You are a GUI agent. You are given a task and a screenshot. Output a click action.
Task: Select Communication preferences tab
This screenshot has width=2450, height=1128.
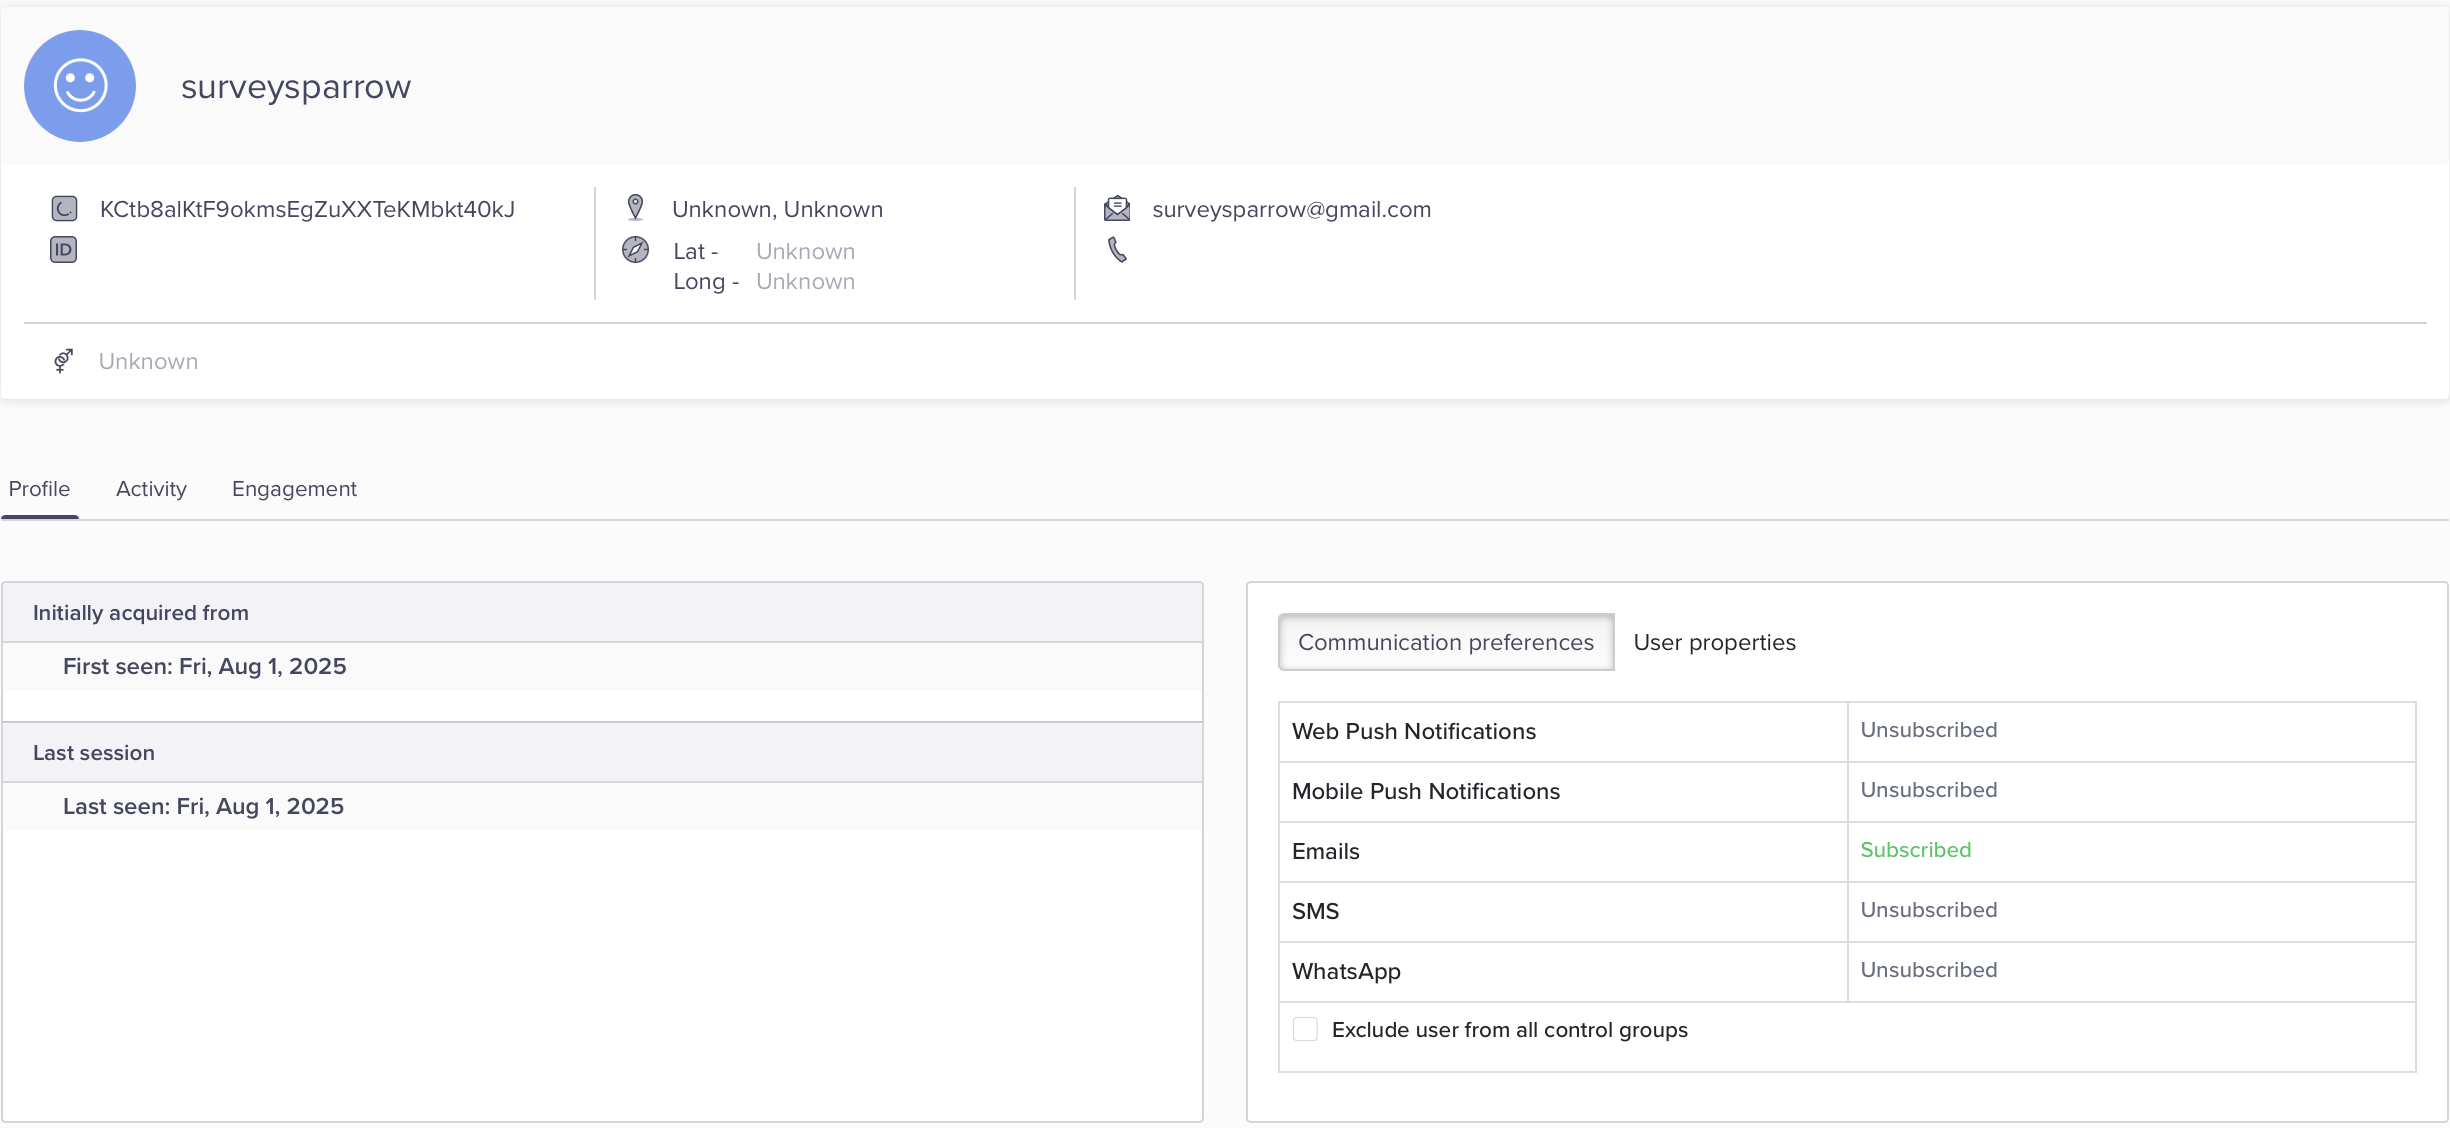1446,642
